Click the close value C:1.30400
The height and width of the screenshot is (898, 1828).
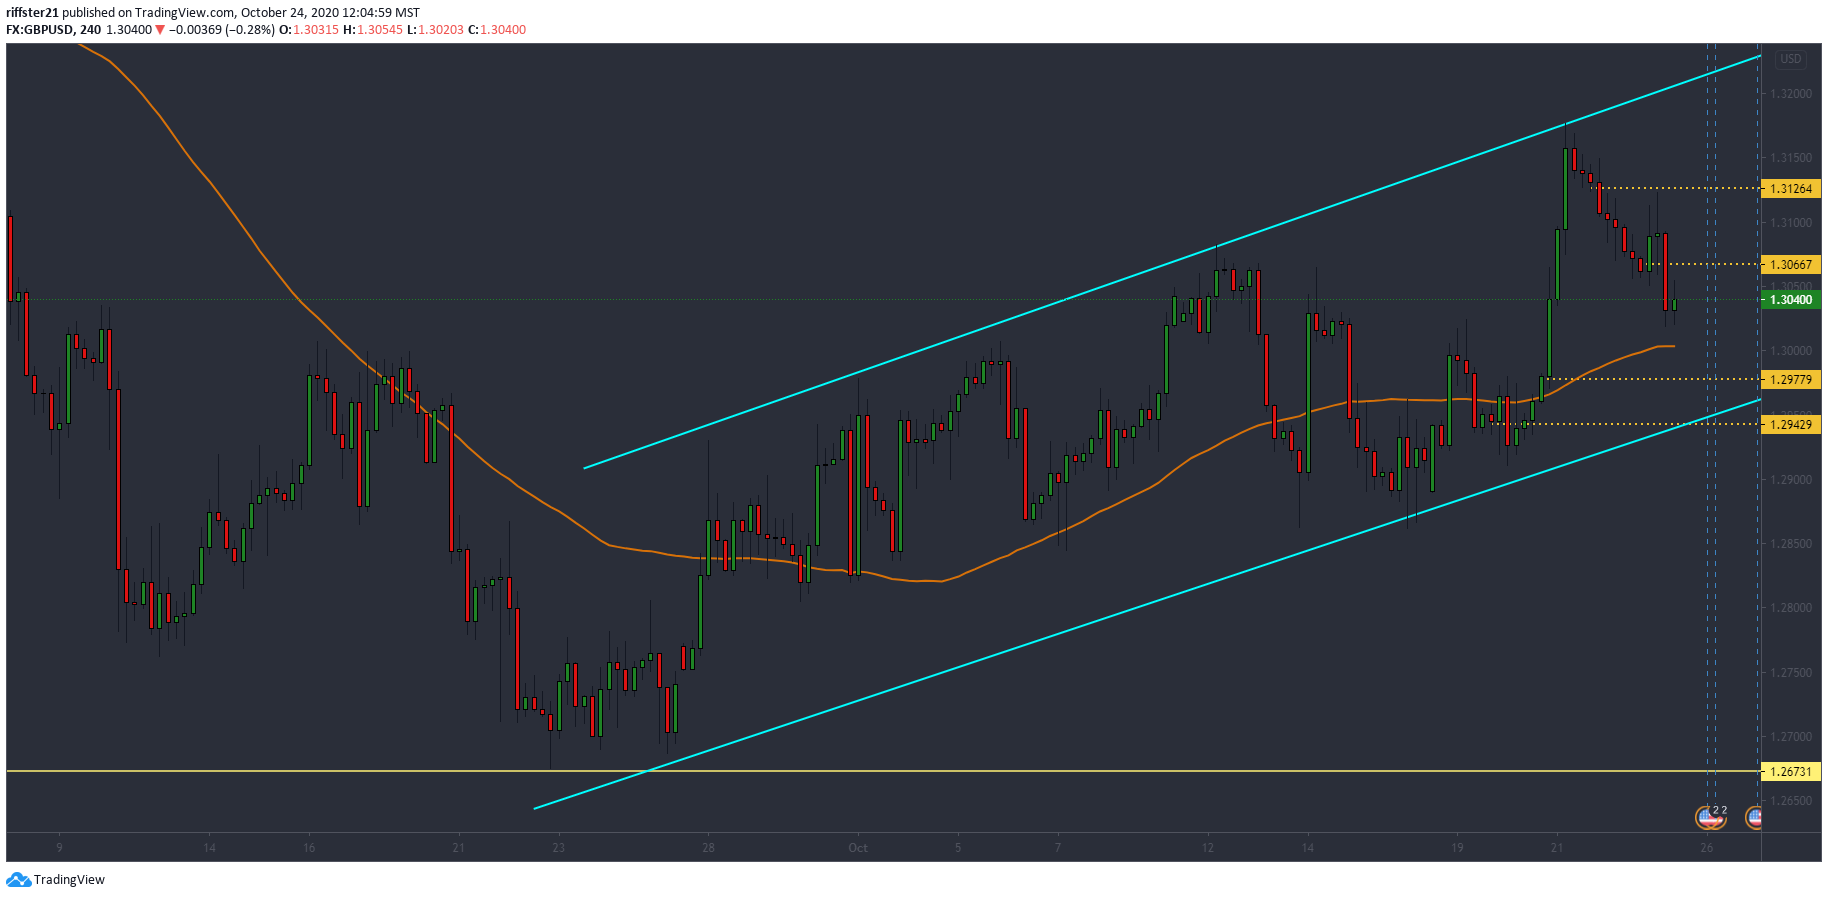point(497,30)
